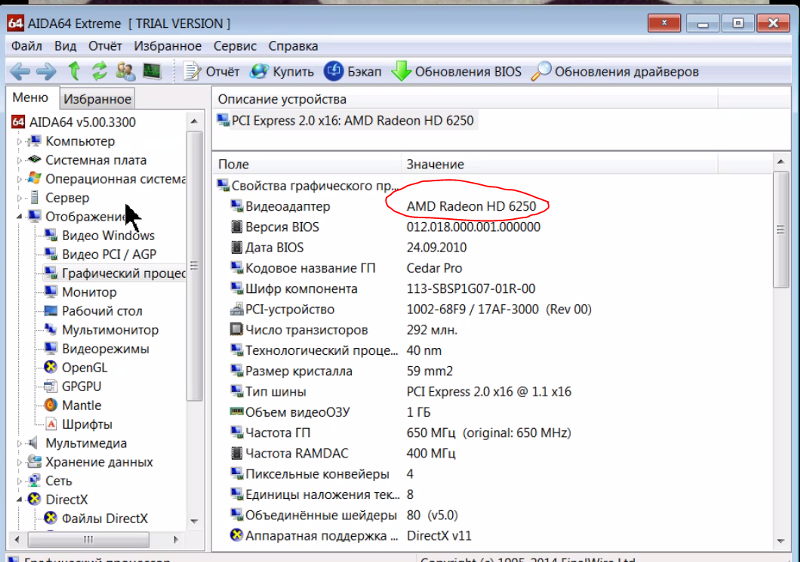Select PCI Express 2.0 x16 device entry
The image size is (800, 562).
click(x=346, y=121)
